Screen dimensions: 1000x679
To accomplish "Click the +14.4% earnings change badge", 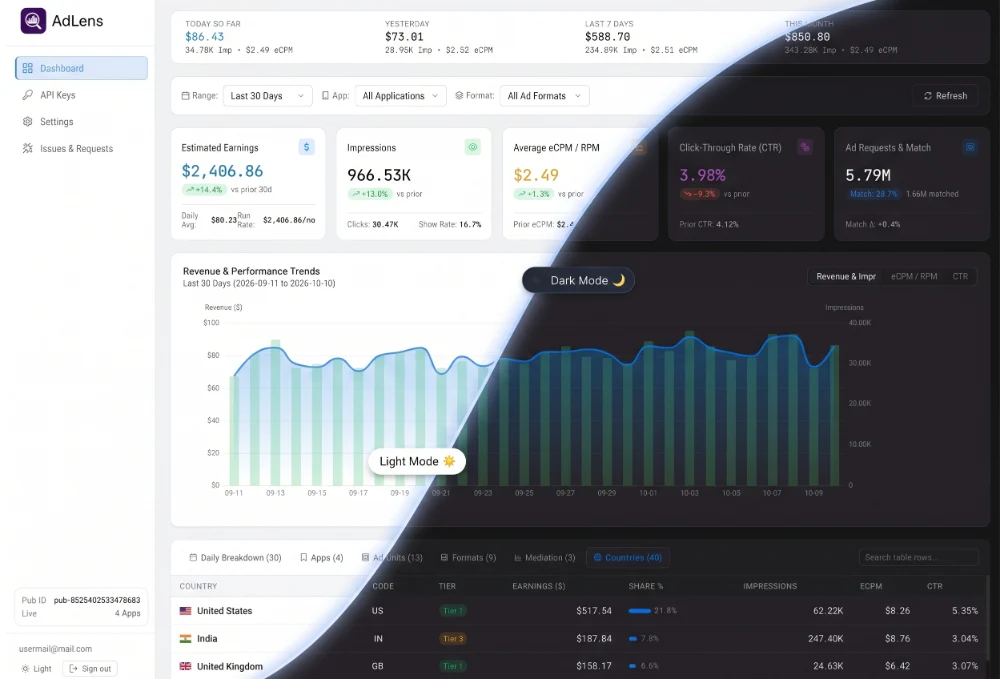I will point(204,189).
